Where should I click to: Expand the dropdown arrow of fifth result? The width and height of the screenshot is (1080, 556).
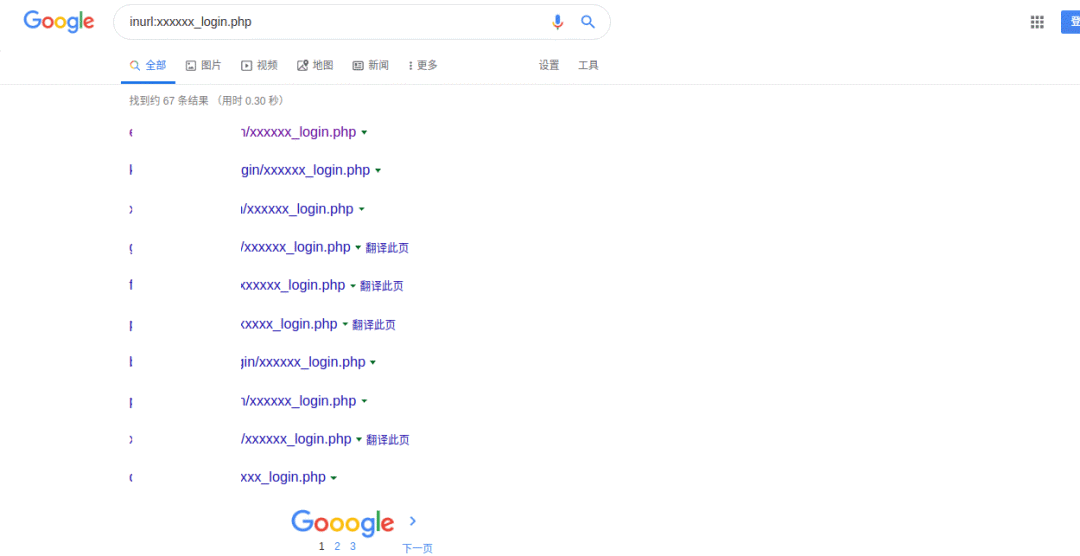point(353,286)
